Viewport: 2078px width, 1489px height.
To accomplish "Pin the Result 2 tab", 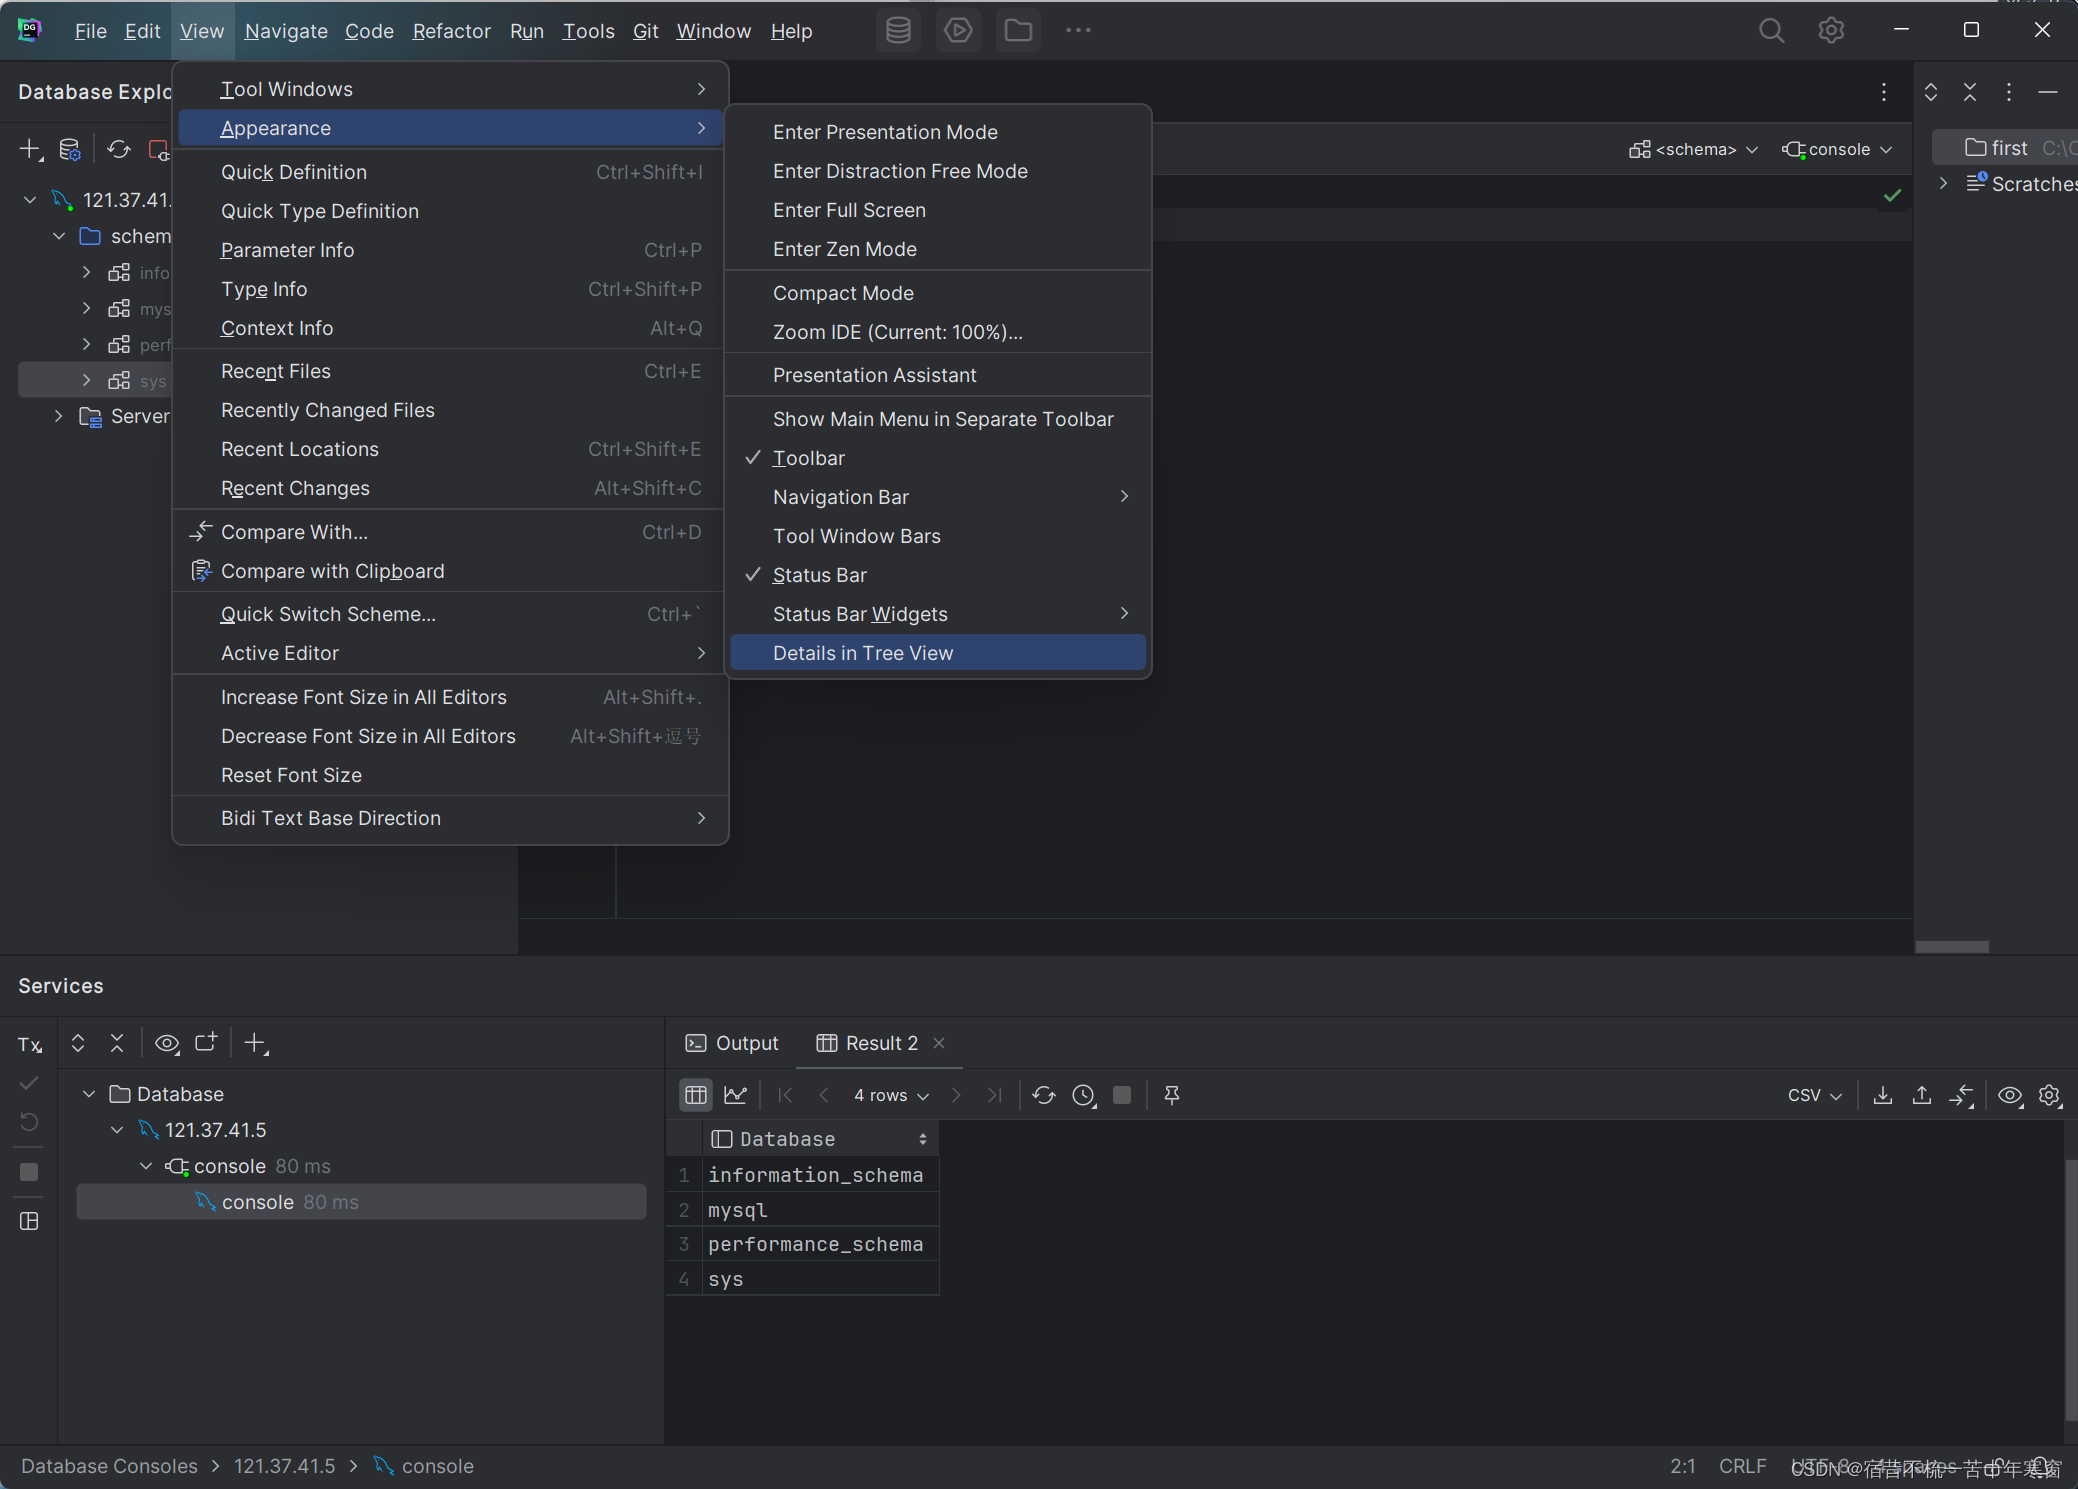I will [x=1172, y=1095].
